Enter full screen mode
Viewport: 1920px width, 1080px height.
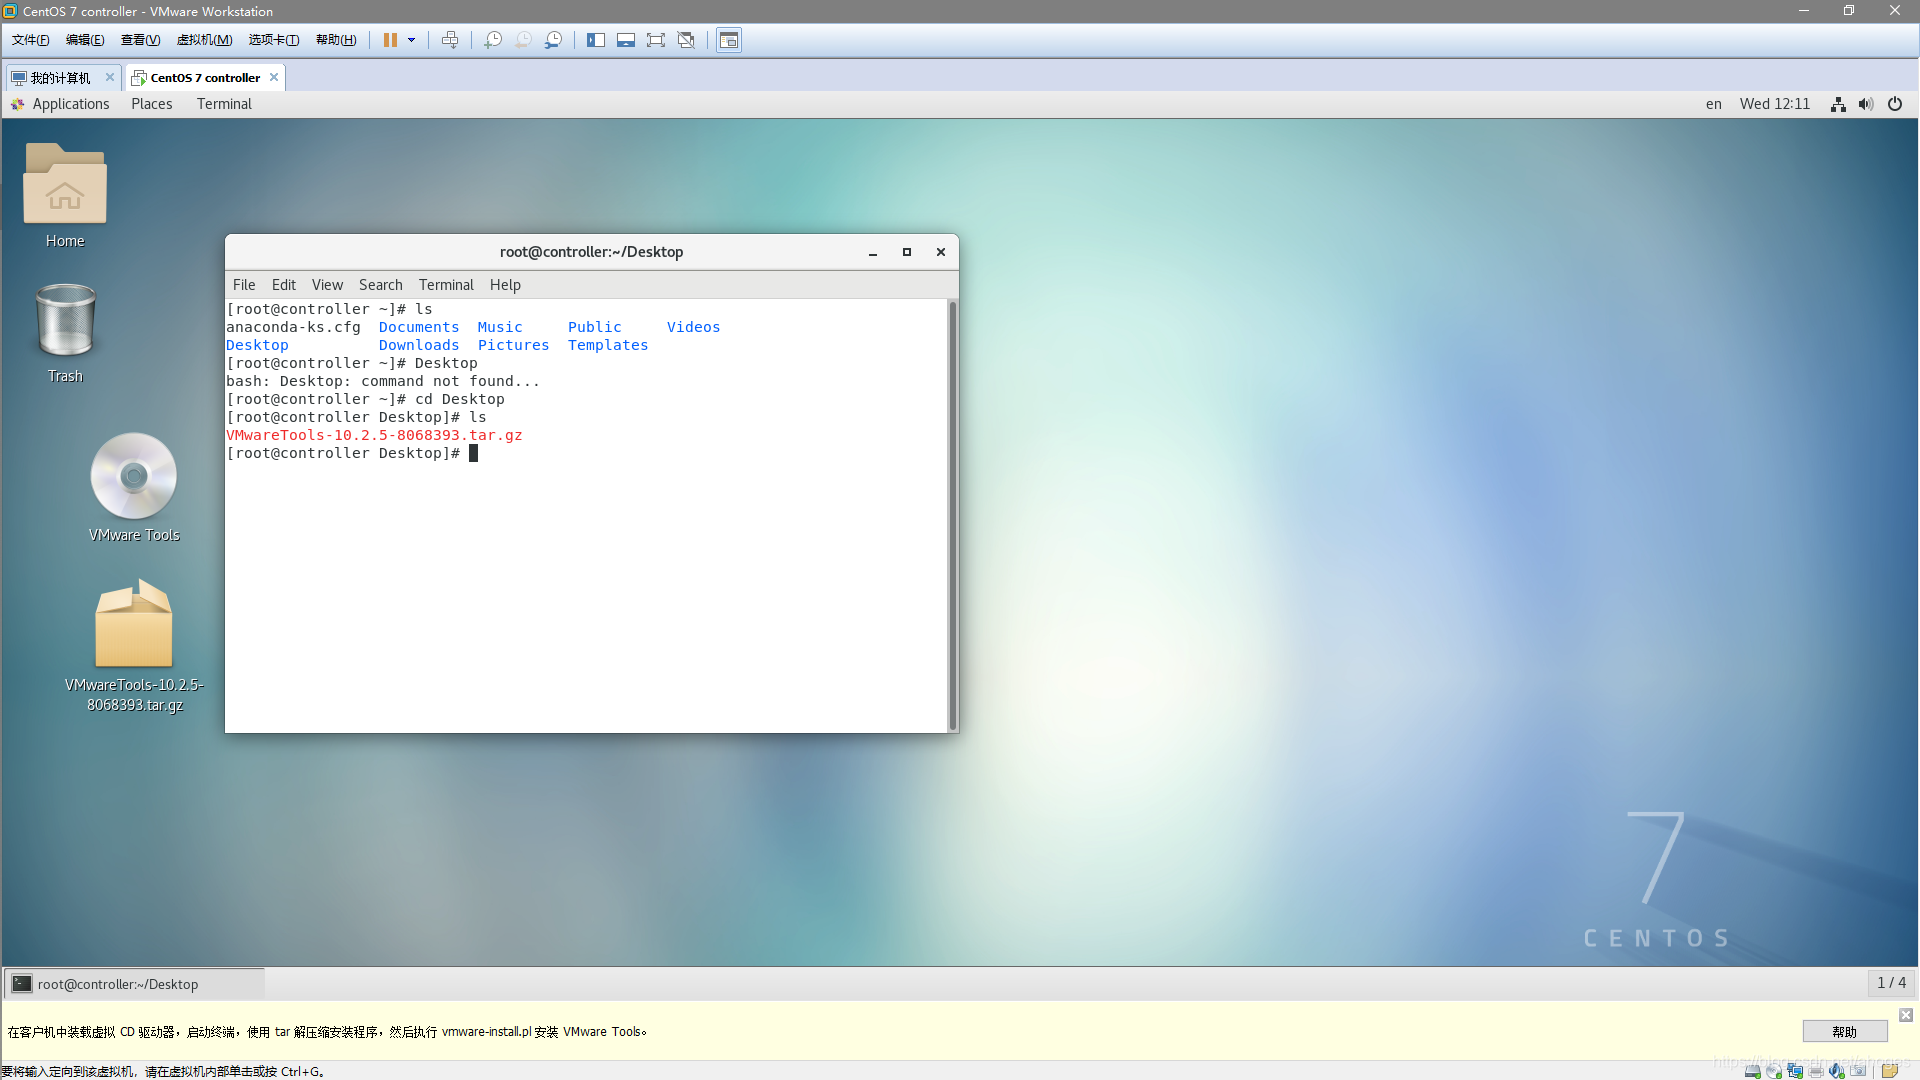pyautogui.click(x=656, y=40)
